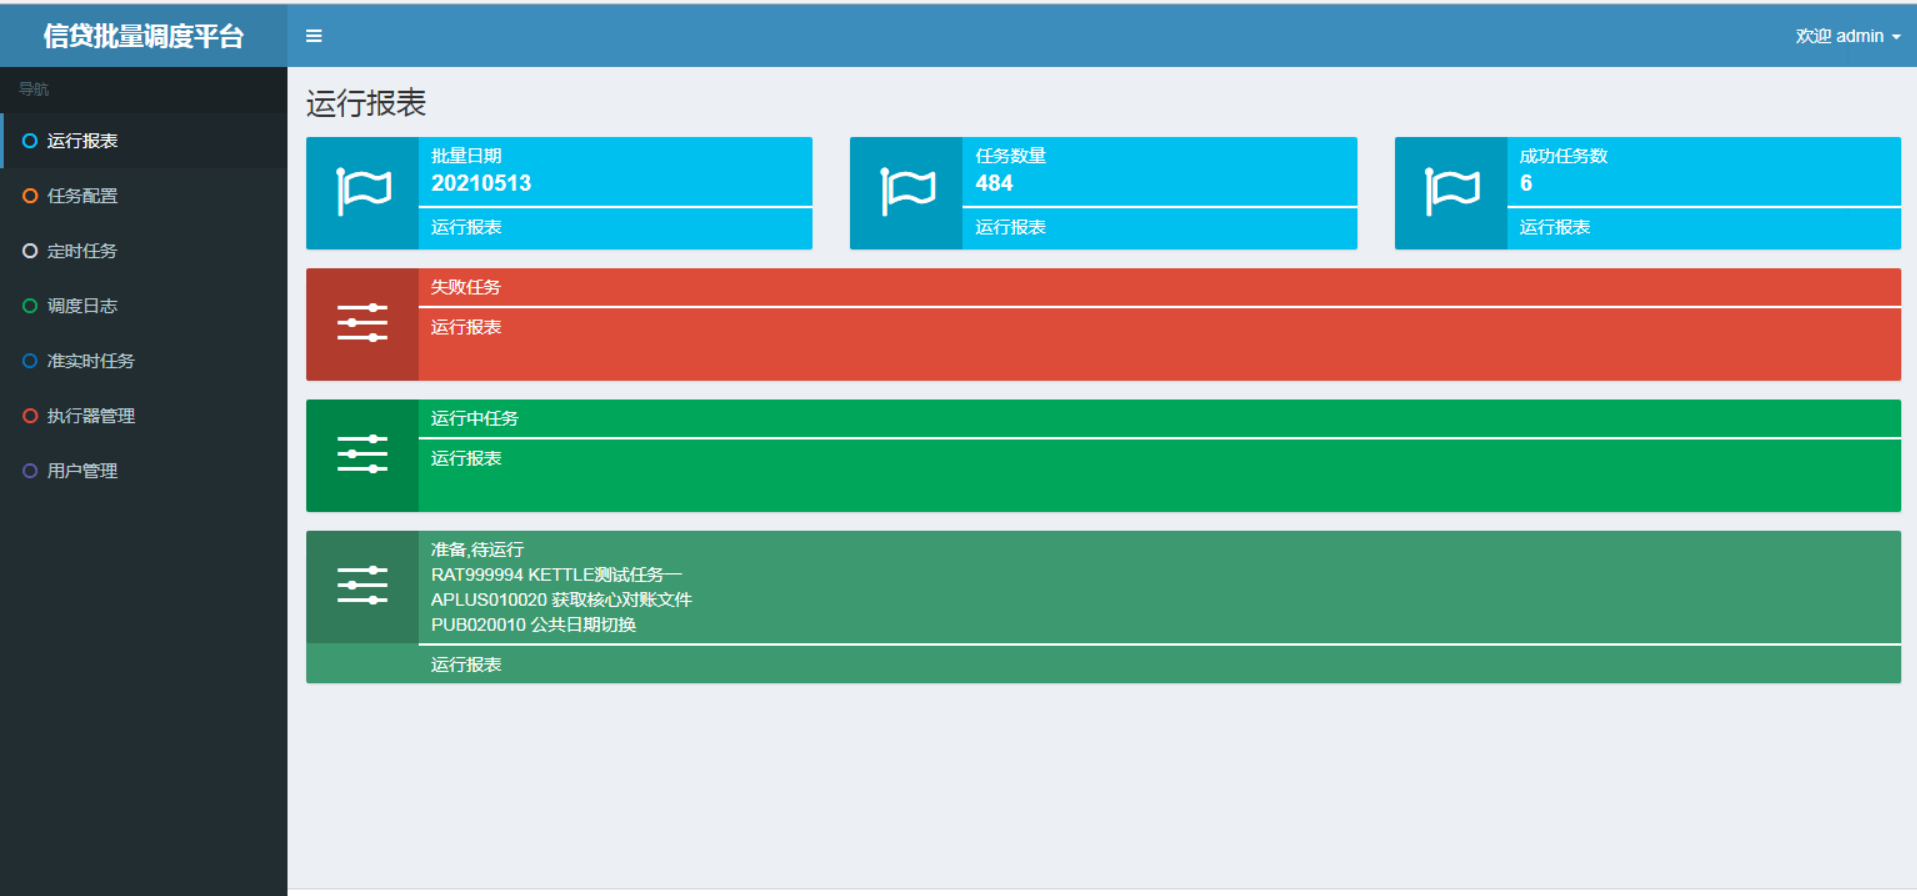This screenshot has height=896, width=1917.
Task: Click the flag icon on 成功任务数 card
Action: click(1451, 192)
